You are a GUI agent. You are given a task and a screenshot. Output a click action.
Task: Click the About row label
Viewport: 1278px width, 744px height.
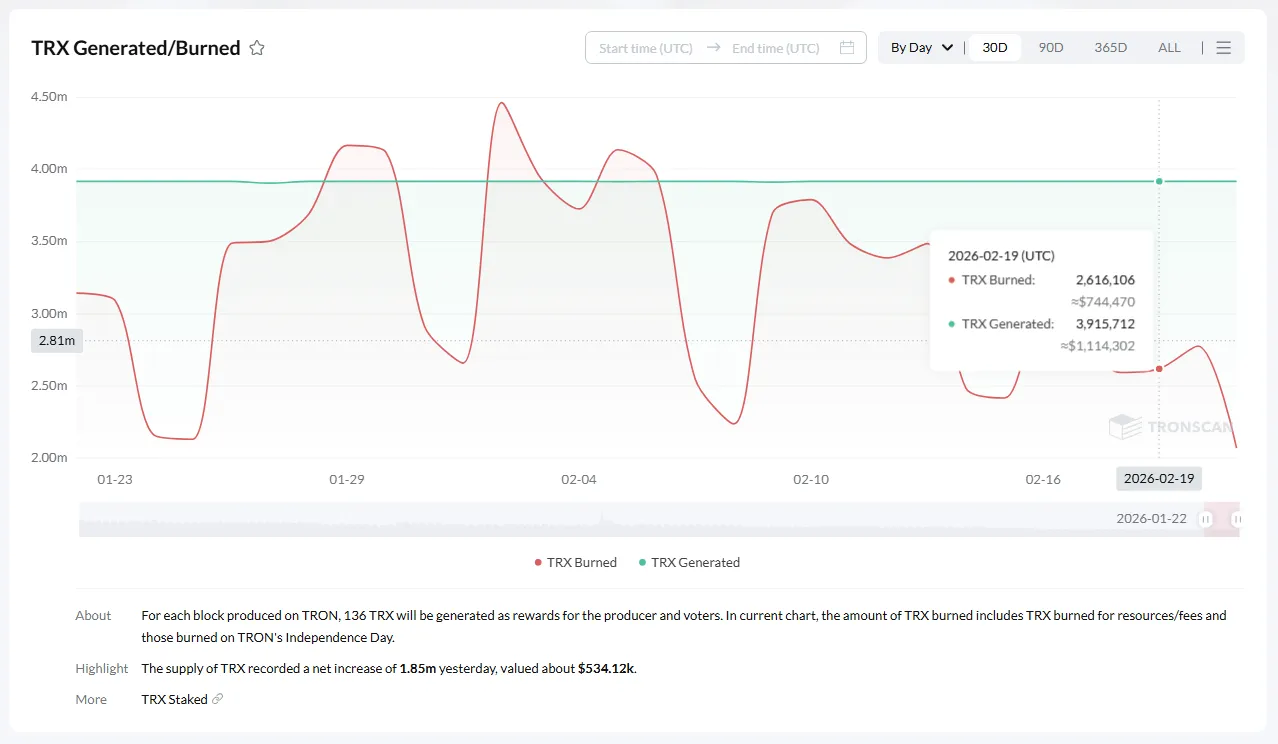point(93,616)
